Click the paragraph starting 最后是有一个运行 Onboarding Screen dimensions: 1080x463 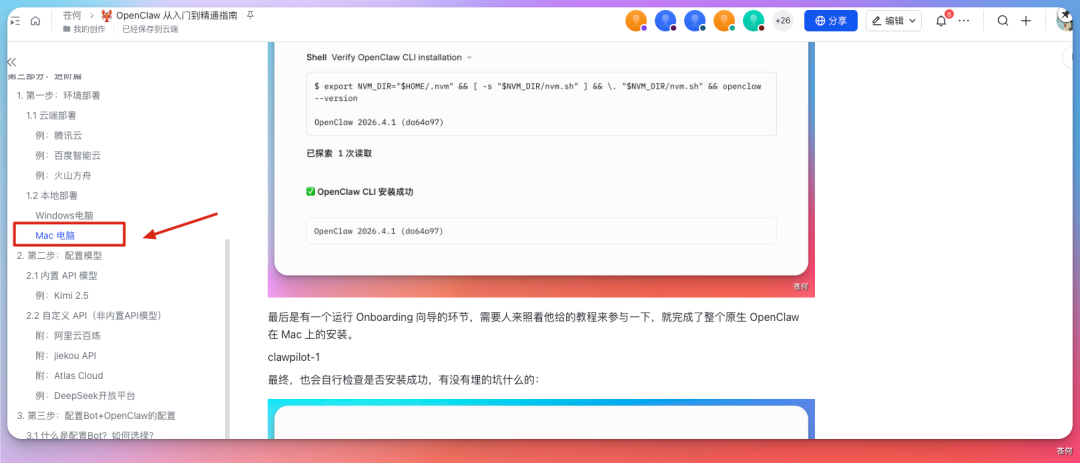pos(533,326)
